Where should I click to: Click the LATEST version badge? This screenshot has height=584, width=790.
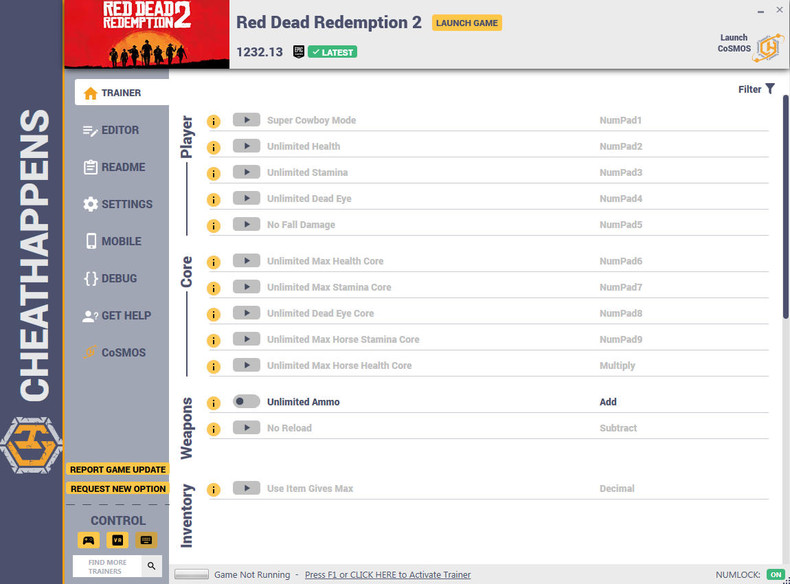point(333,52)
